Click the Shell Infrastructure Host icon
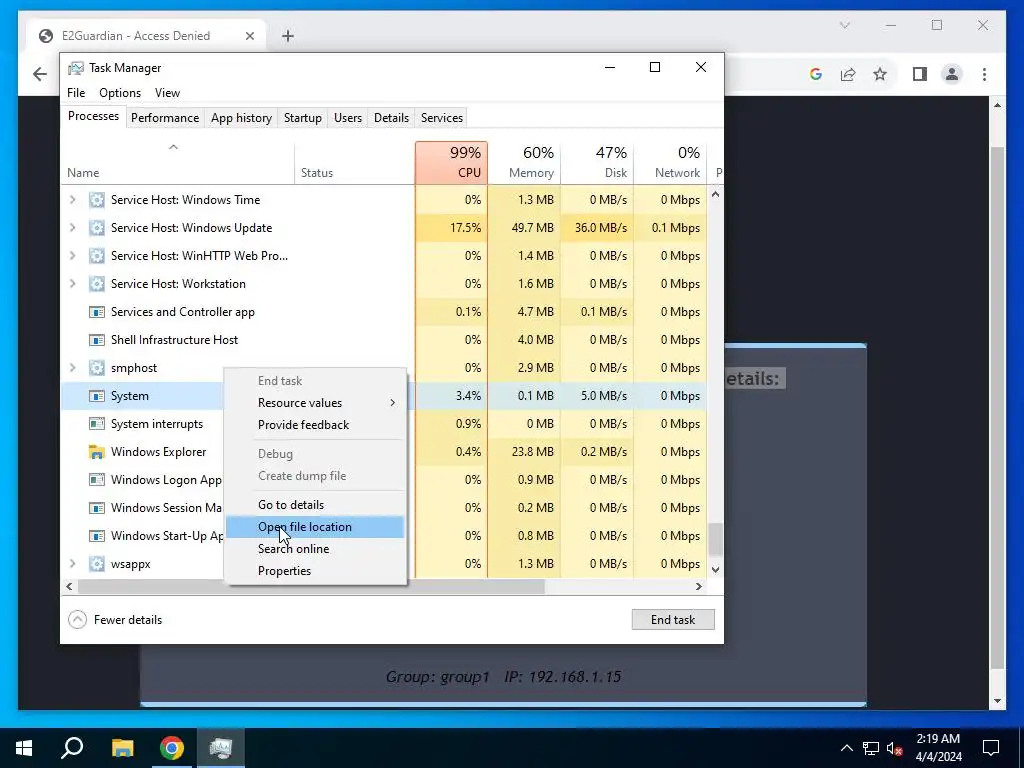The image size is (1024, 768). coord(97,340)
